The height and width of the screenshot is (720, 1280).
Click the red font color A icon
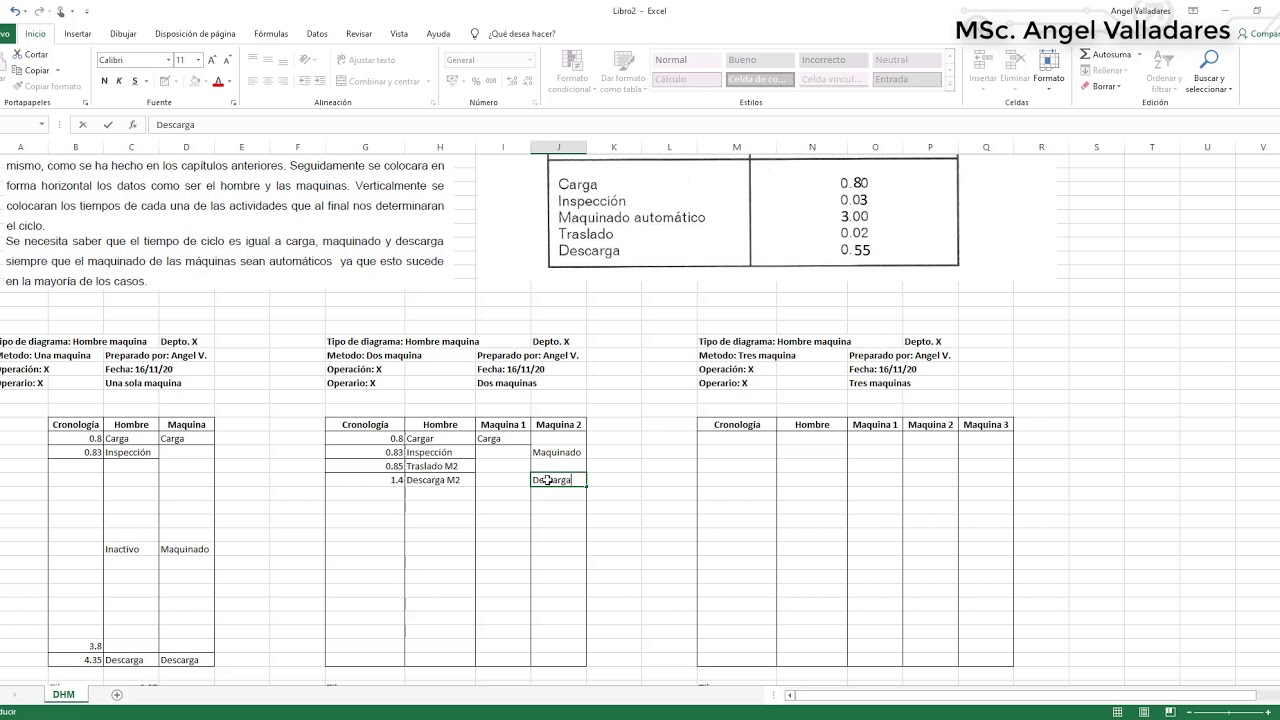(x=218, y=81)
